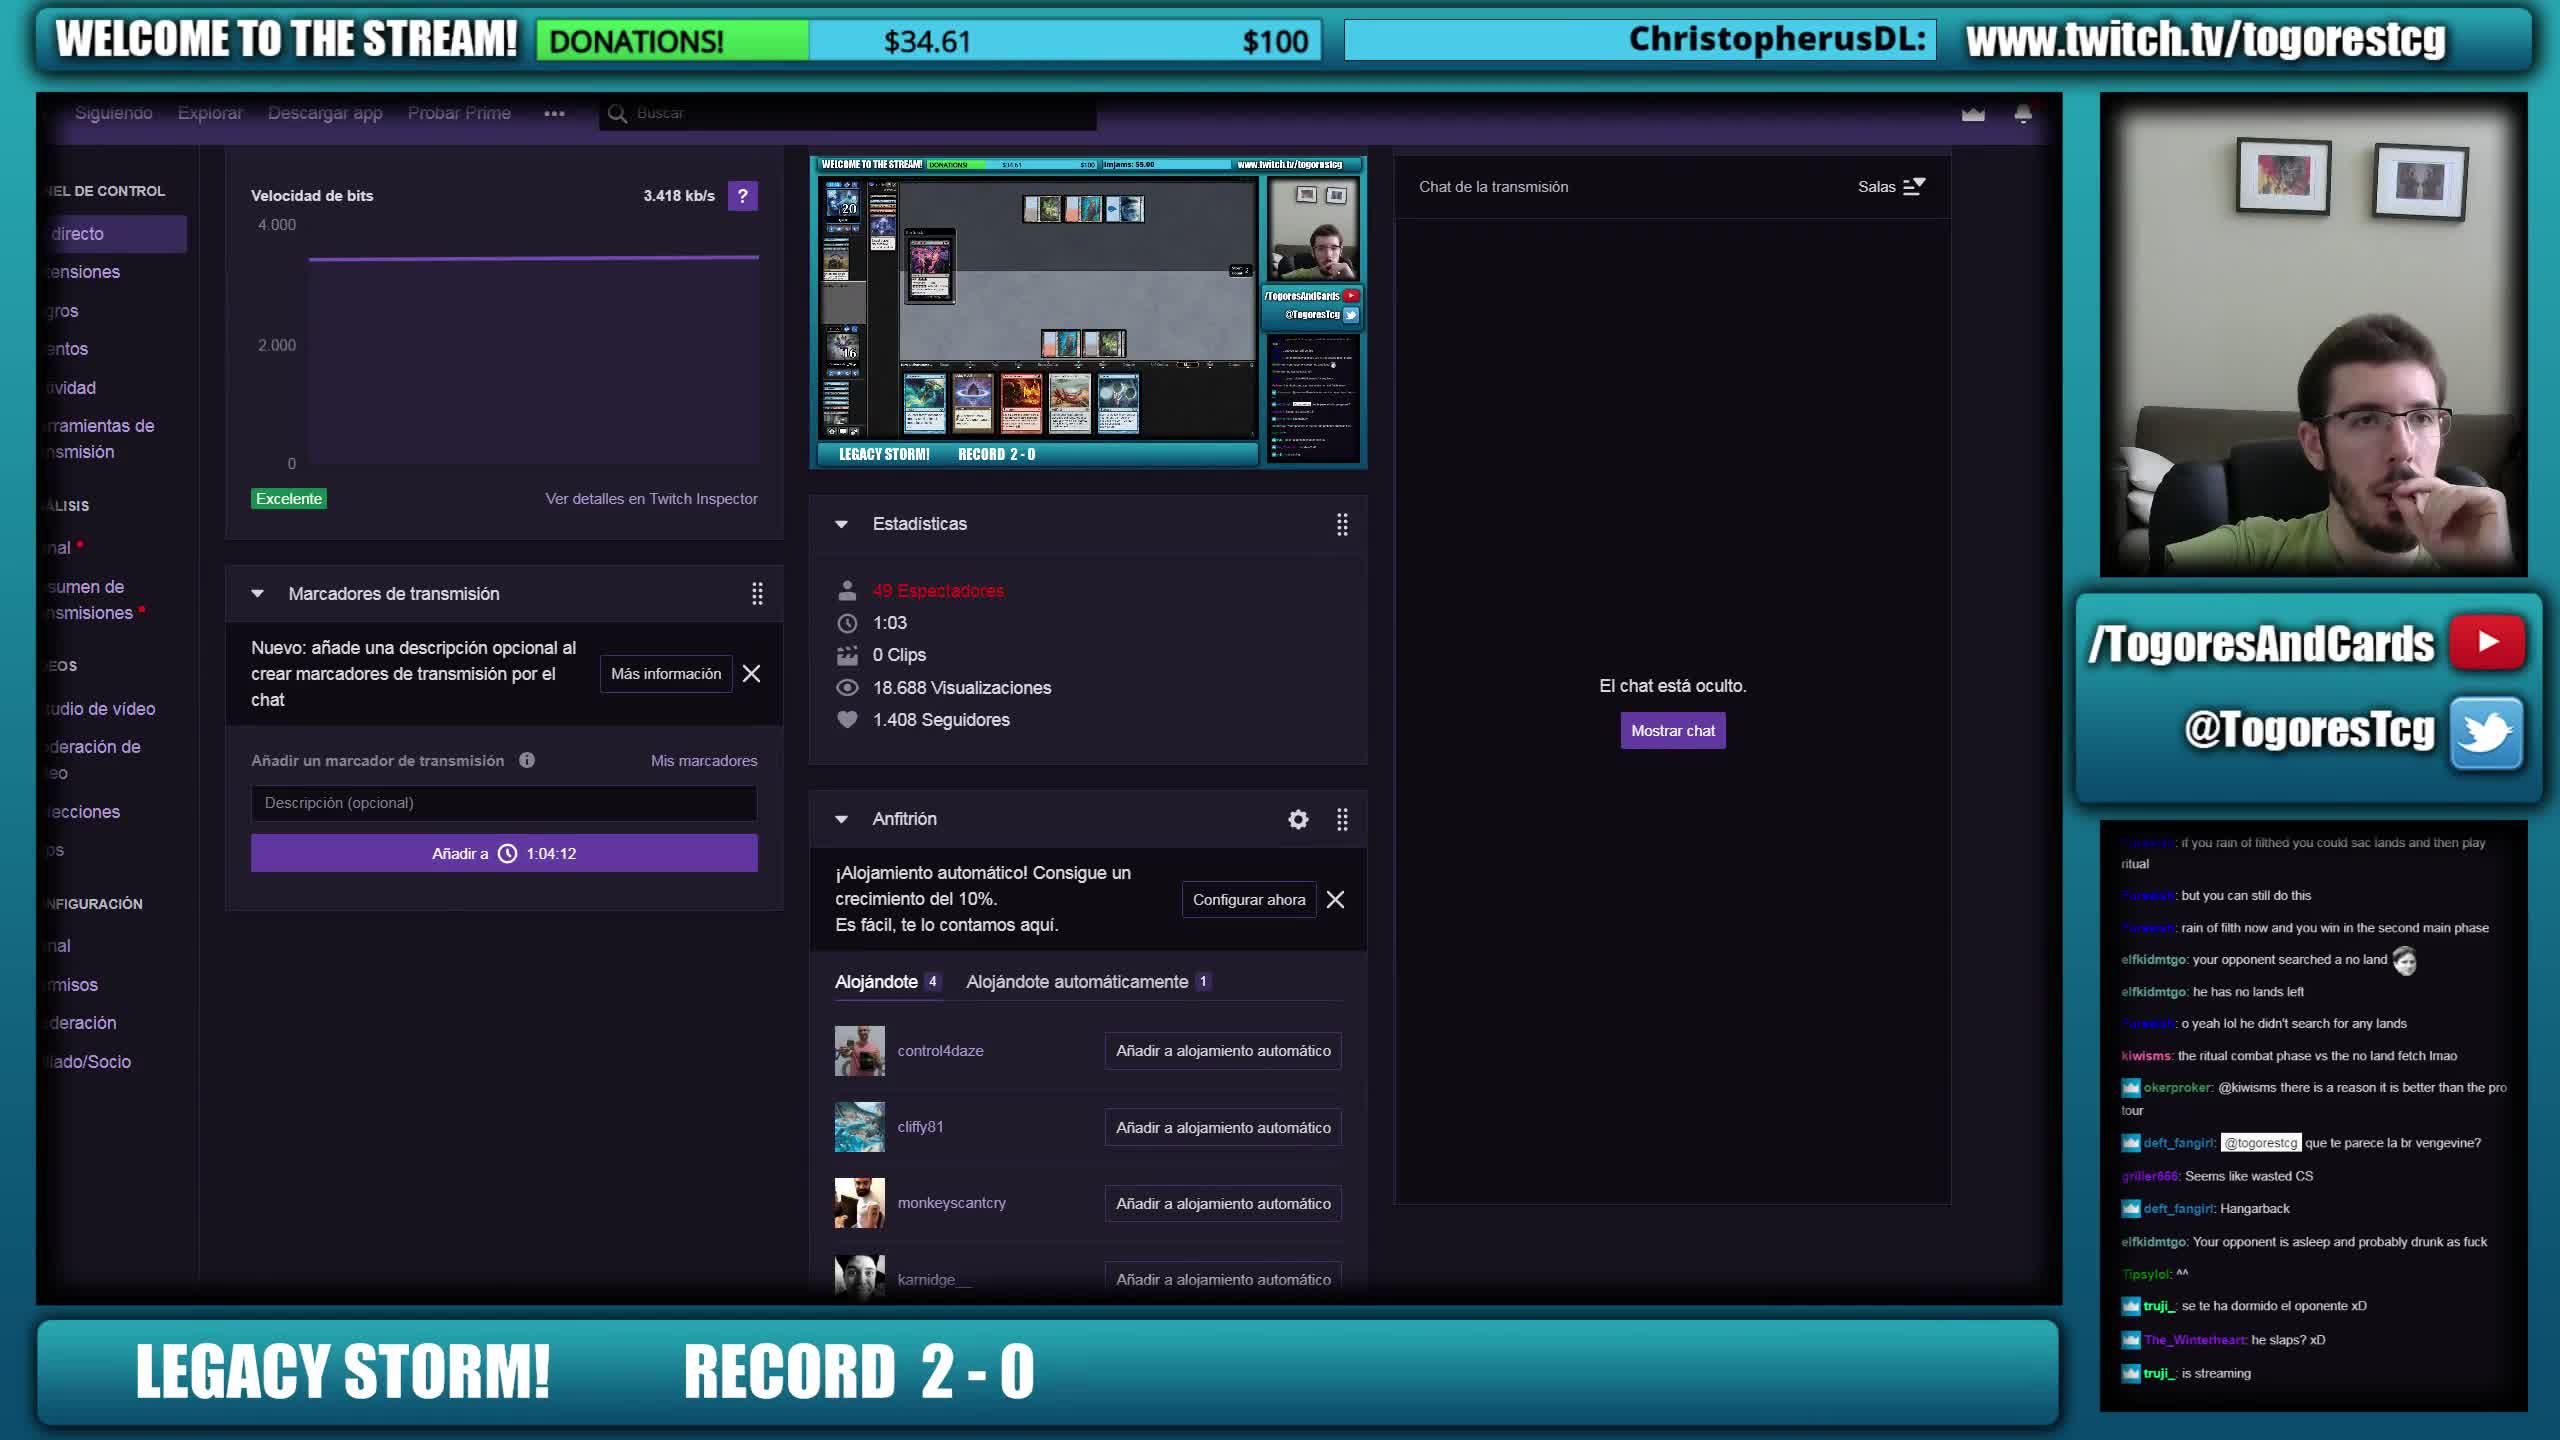Open Descargar app in top nav

pos(325,113)
